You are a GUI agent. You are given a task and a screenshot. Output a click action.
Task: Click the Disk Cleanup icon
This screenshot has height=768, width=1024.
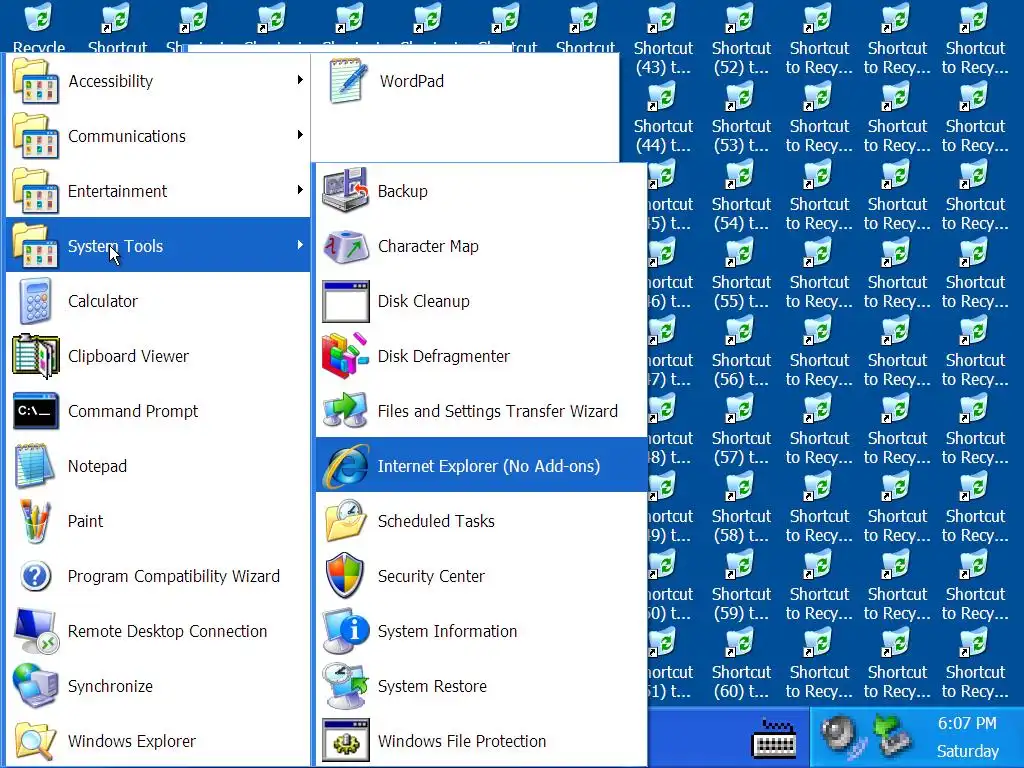[x=345, y=301]
